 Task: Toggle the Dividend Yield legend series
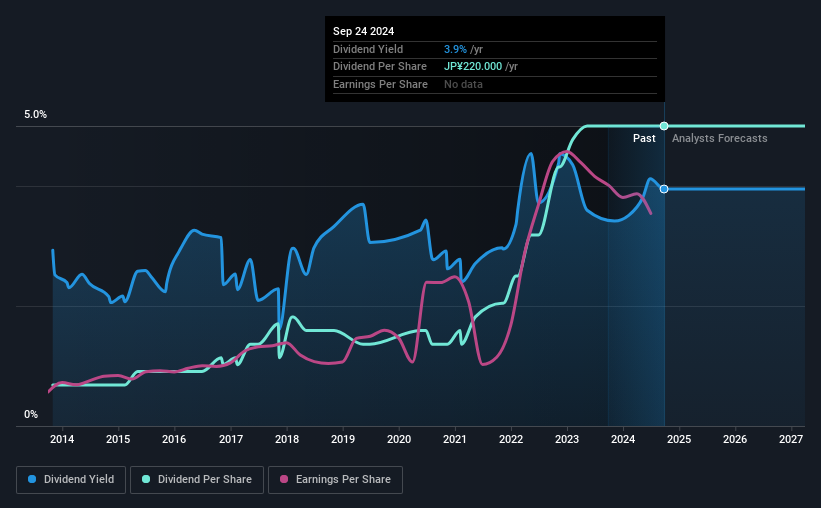point(71,480)
